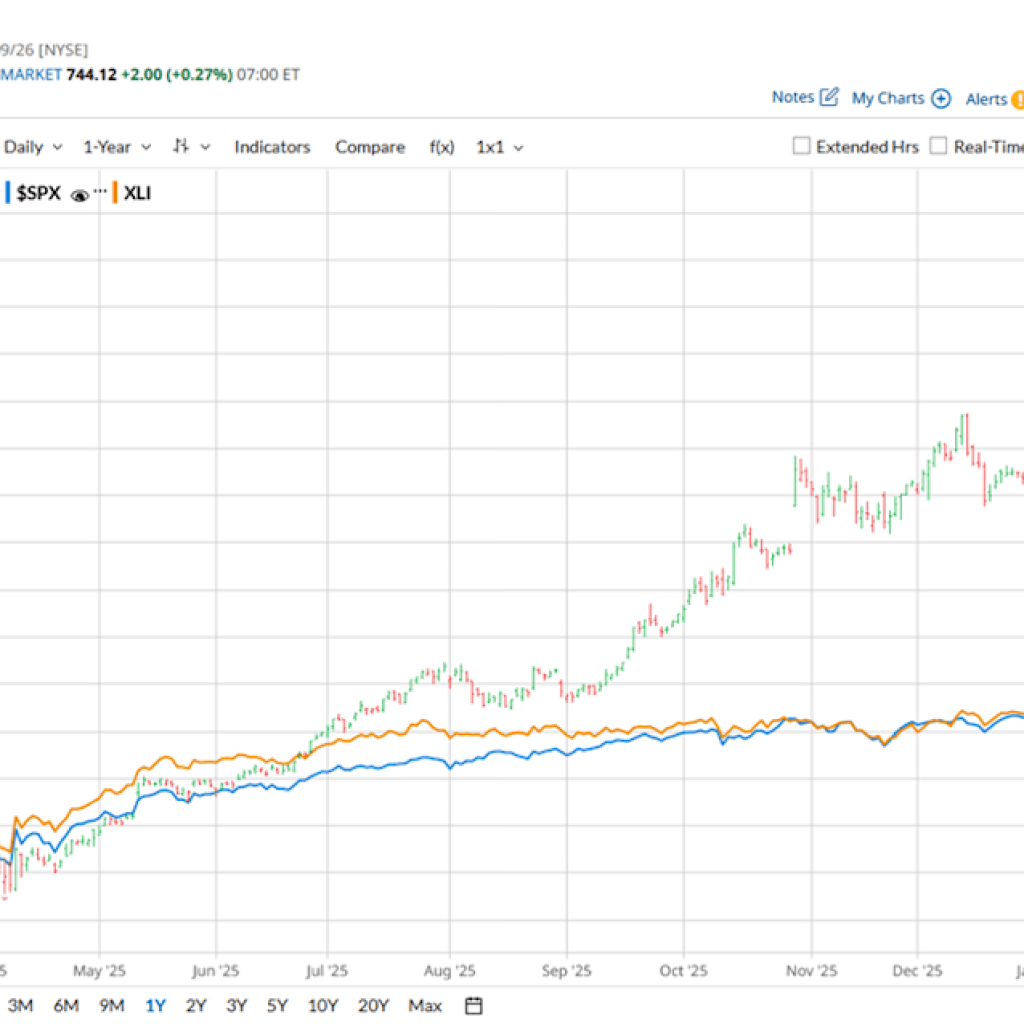Click the Notes edit pencil icon
This screenshot has height=1024, width=1024.
click(828, 97)
